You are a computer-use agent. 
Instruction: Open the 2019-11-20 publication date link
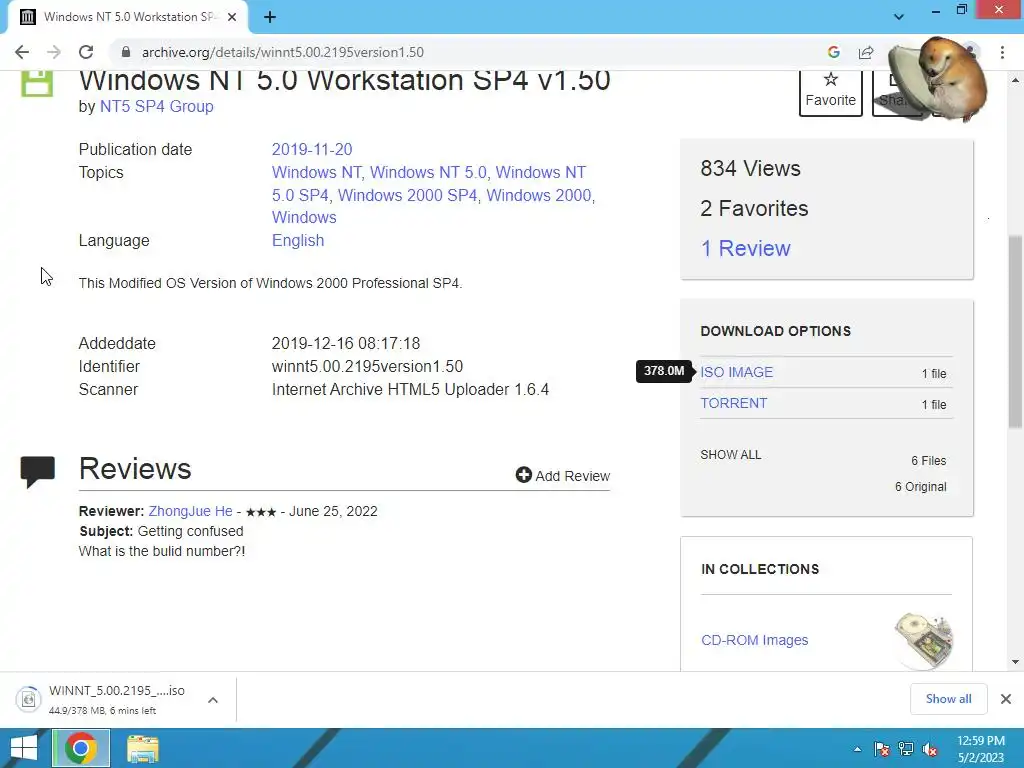click(x=312, y=150)
